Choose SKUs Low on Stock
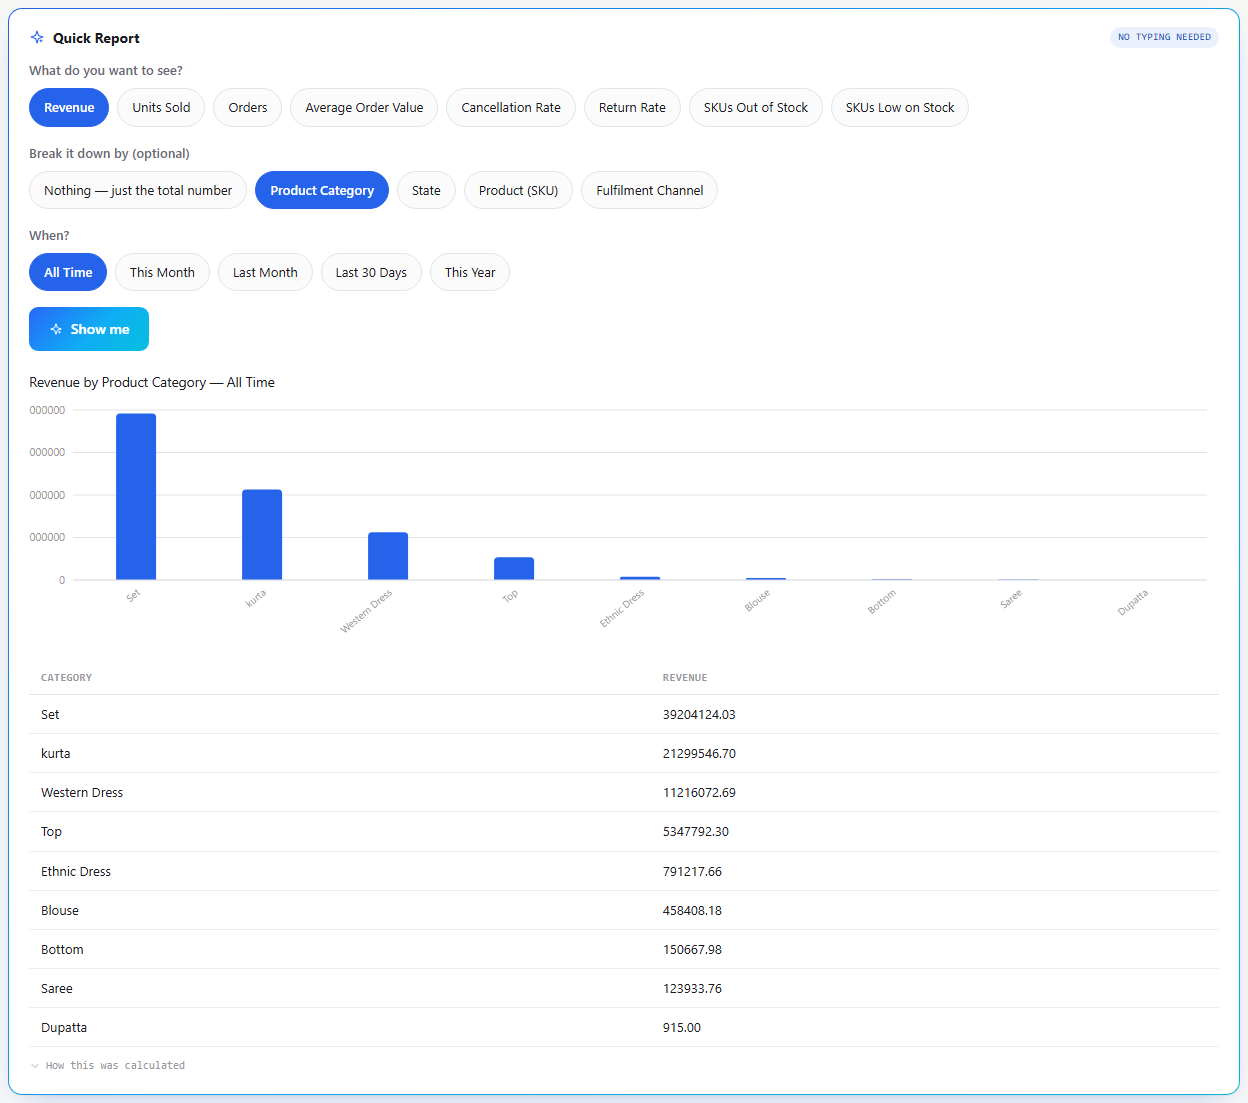Screen dimensions: 1248x1103 click(x=900, y=108)
